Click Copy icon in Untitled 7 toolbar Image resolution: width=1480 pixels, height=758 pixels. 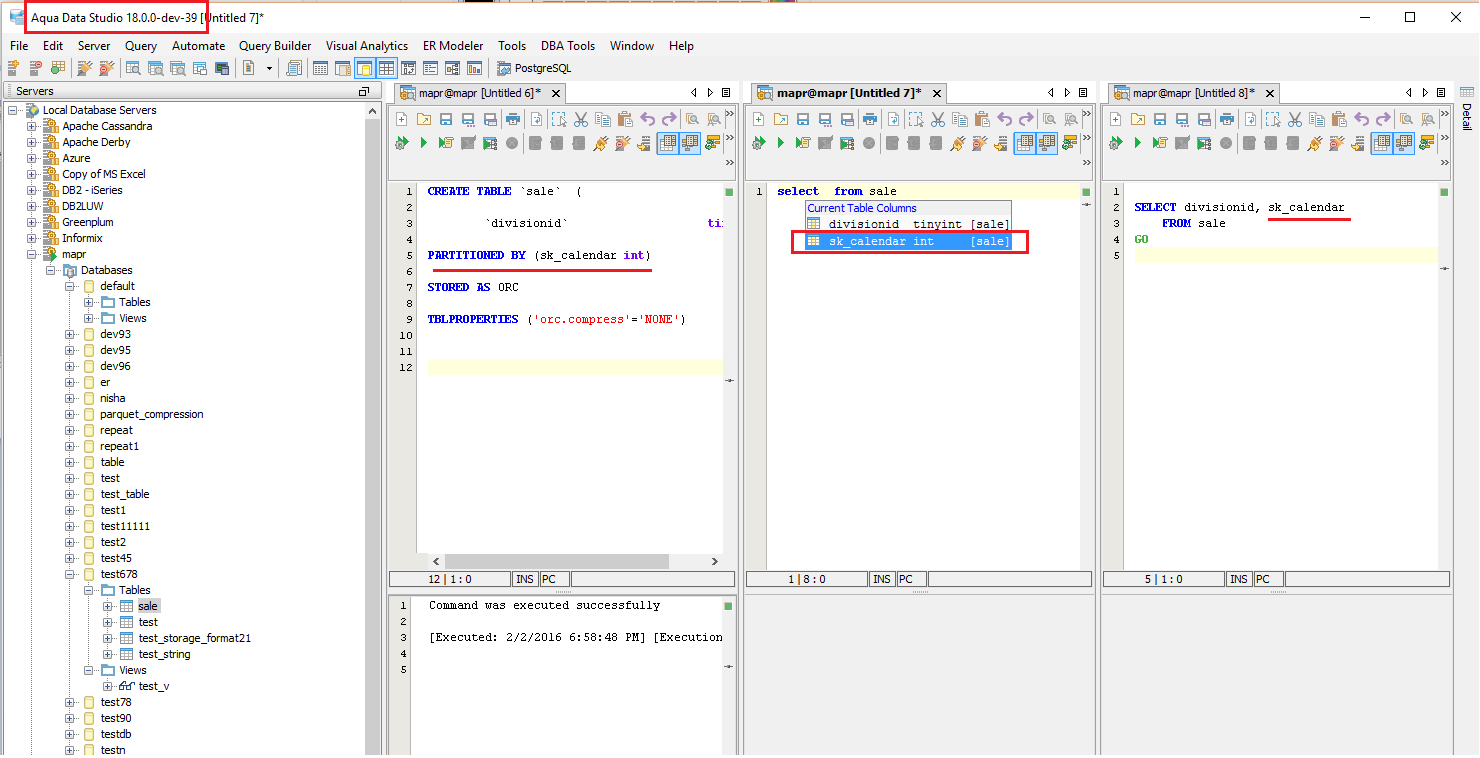(959, 119)
